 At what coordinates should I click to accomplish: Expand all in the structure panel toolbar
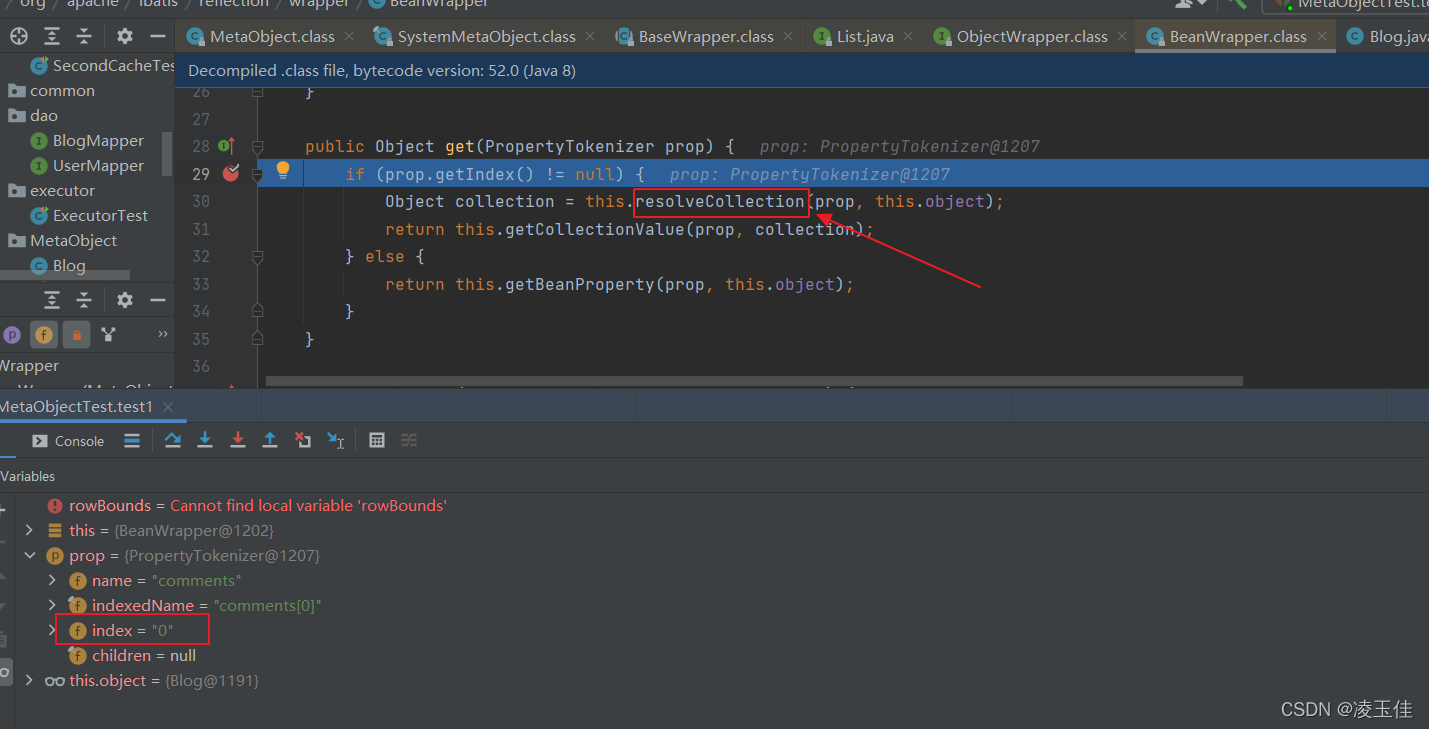pos(52,300)
